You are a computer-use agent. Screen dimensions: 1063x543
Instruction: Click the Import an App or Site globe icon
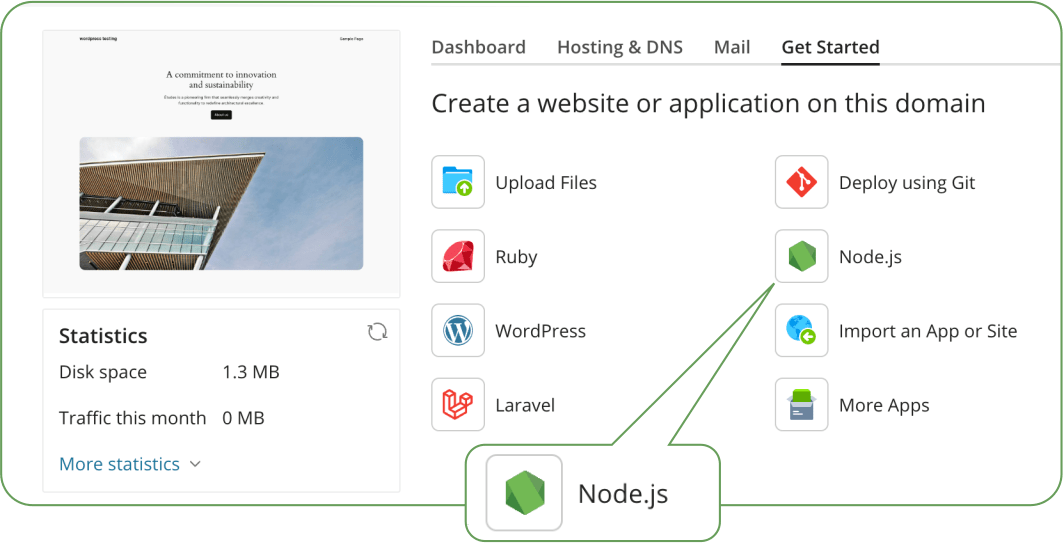pos(801,331)
